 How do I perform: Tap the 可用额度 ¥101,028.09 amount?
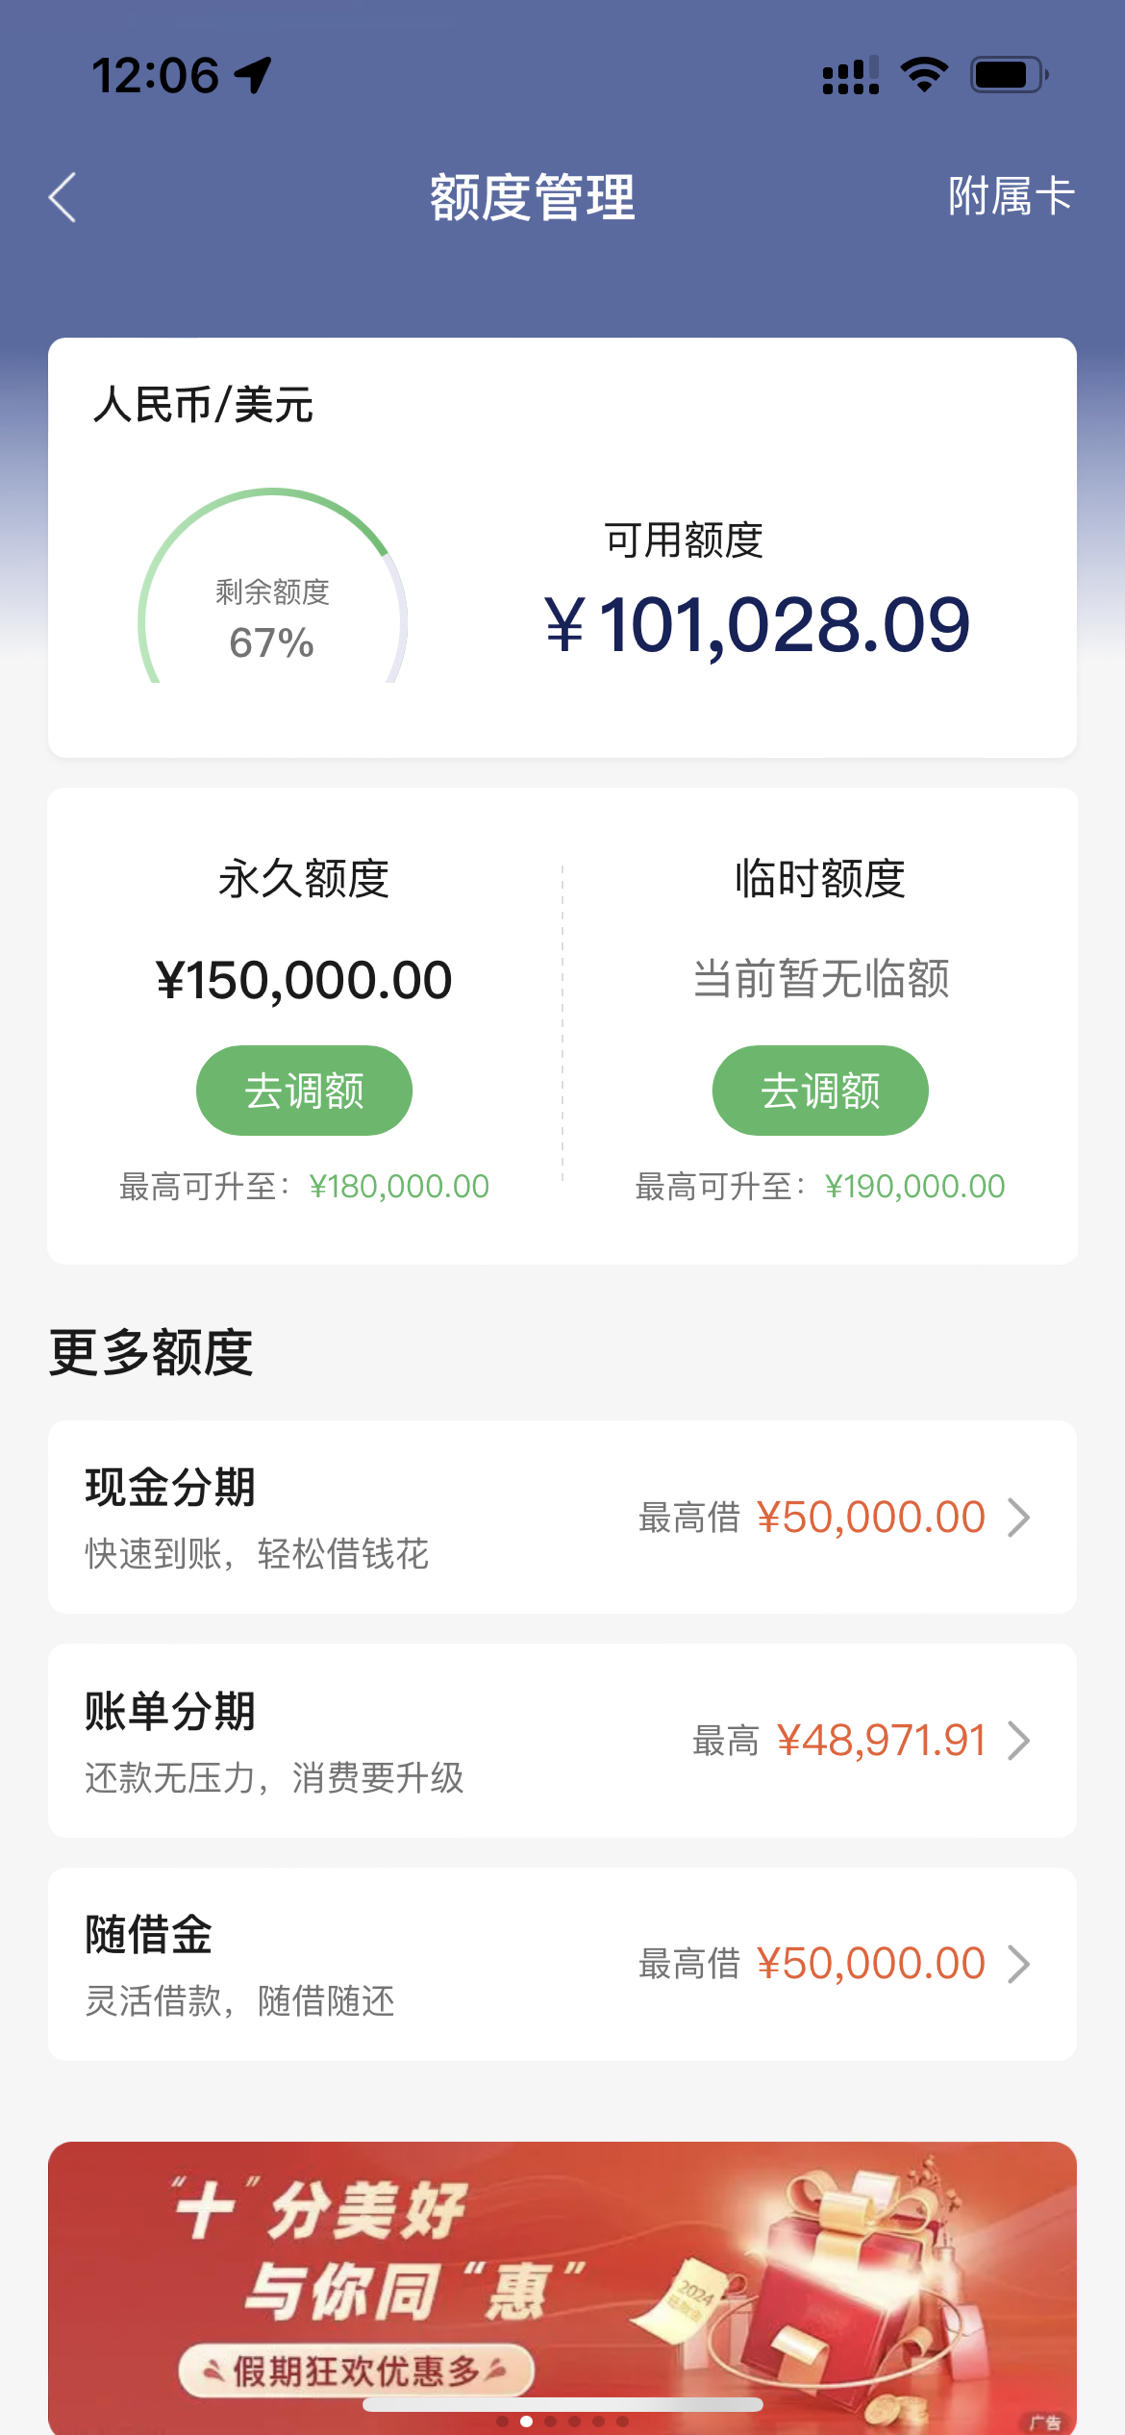[757, 625]
